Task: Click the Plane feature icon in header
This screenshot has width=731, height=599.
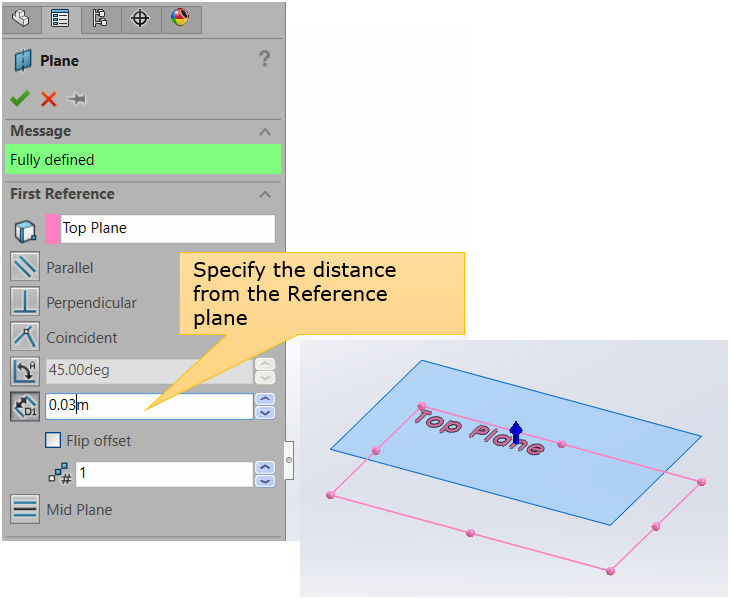Action: pos(23,61)
